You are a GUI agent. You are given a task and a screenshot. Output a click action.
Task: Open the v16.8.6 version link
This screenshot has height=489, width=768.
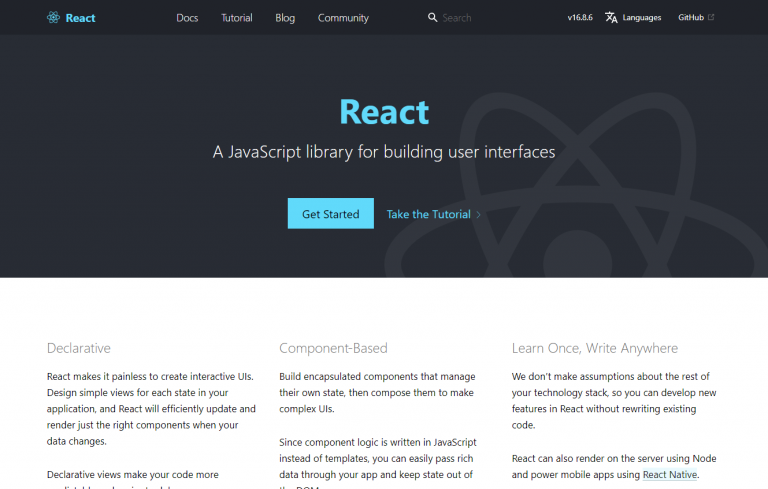click(581, 18)
